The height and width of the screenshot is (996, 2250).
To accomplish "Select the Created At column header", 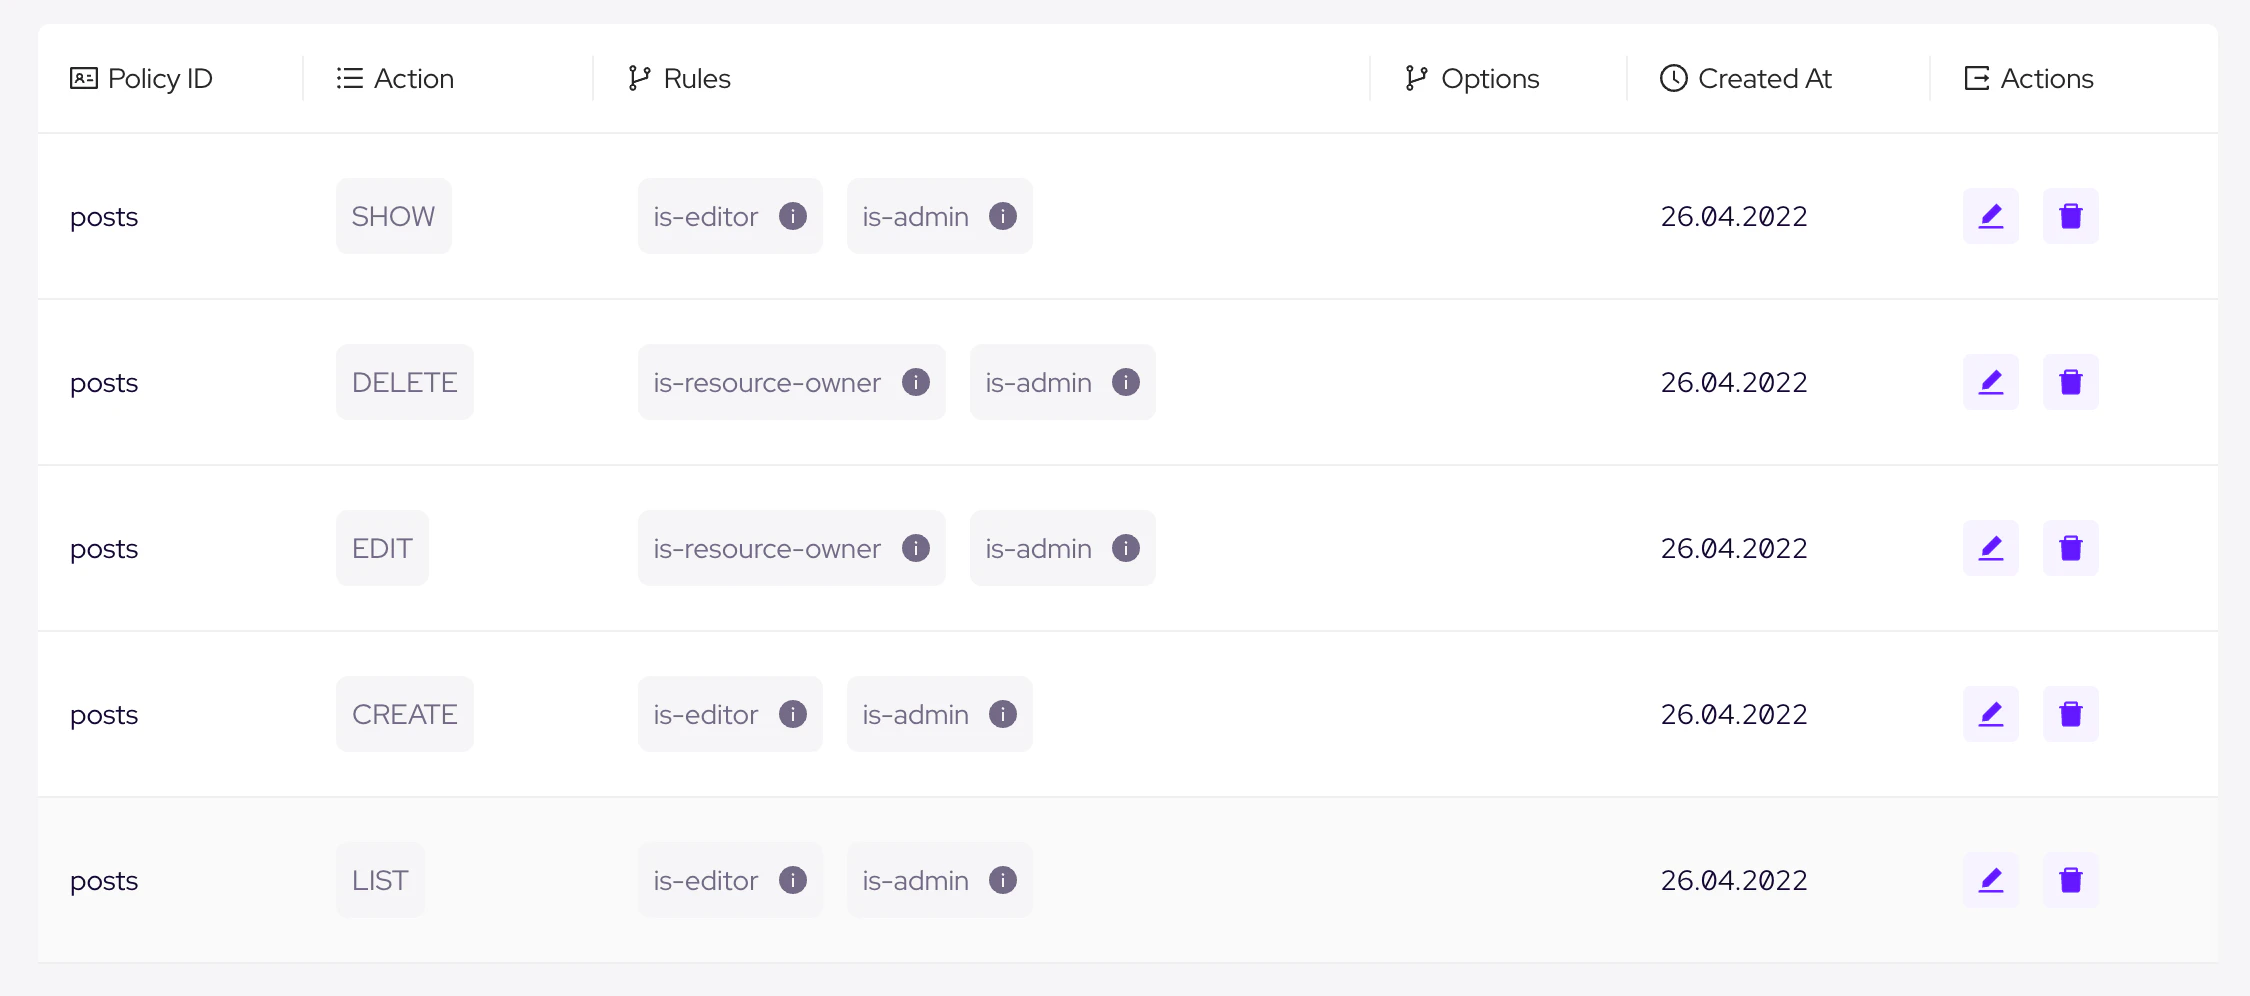I will point(1764,77).
